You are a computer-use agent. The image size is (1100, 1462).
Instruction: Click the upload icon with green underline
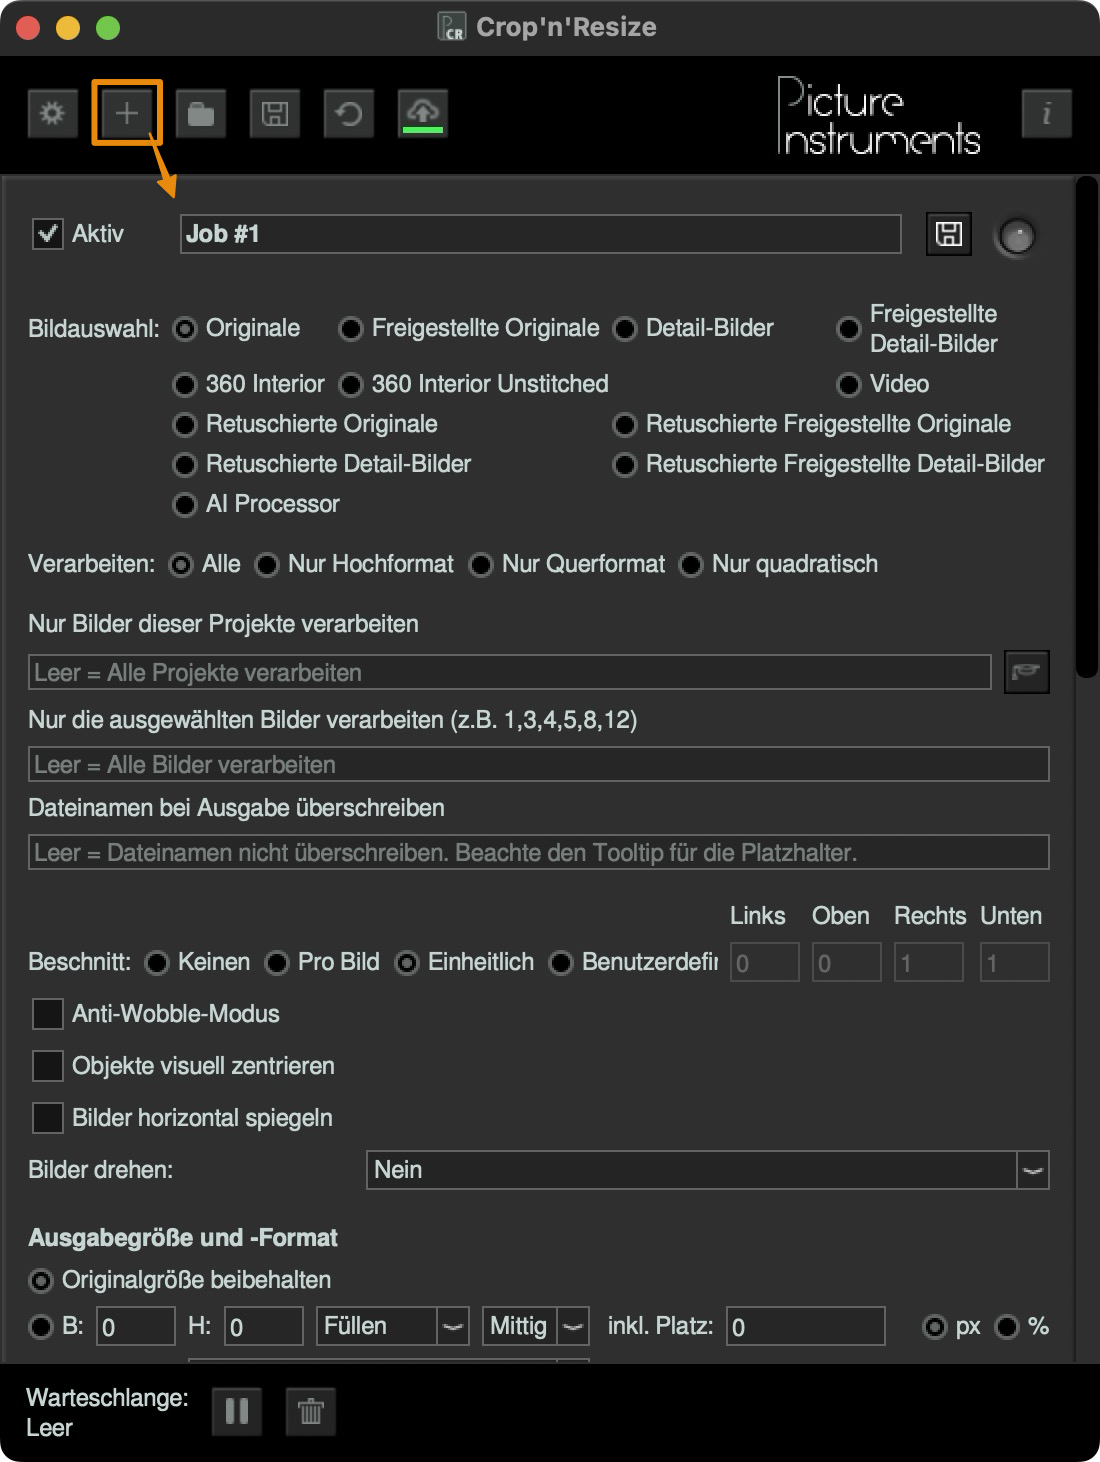pos(422,113)
